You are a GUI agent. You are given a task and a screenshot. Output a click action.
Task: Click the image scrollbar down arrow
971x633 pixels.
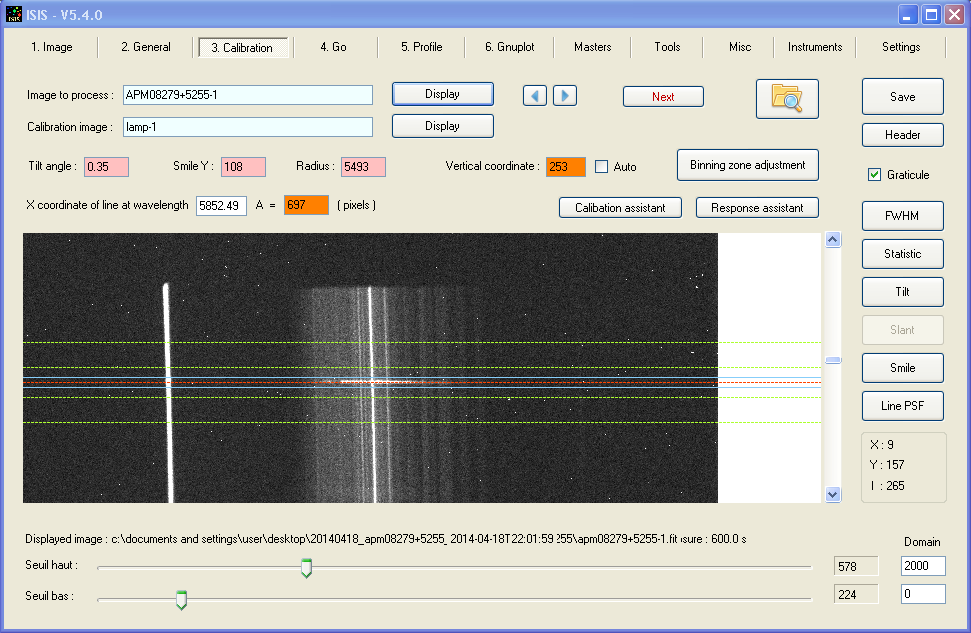click(x=833, y=495)
